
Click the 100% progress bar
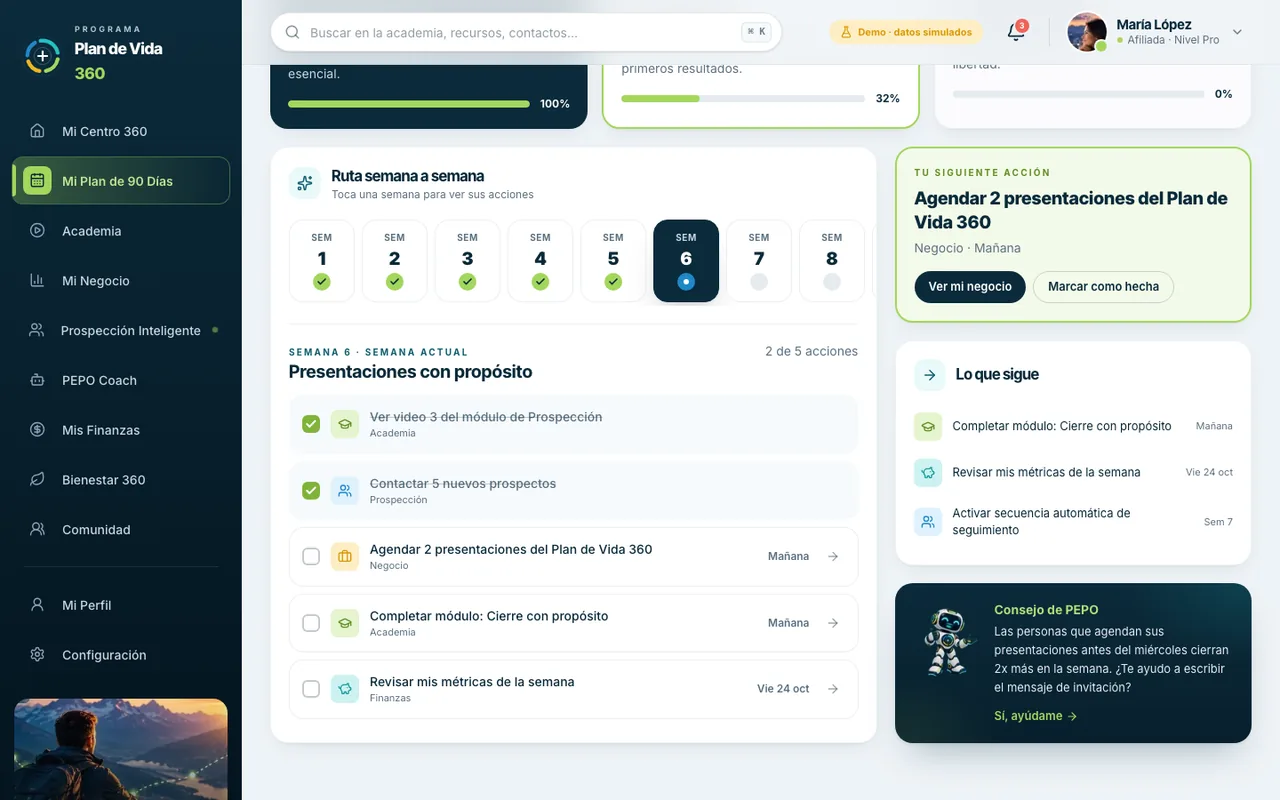(409, 104)
